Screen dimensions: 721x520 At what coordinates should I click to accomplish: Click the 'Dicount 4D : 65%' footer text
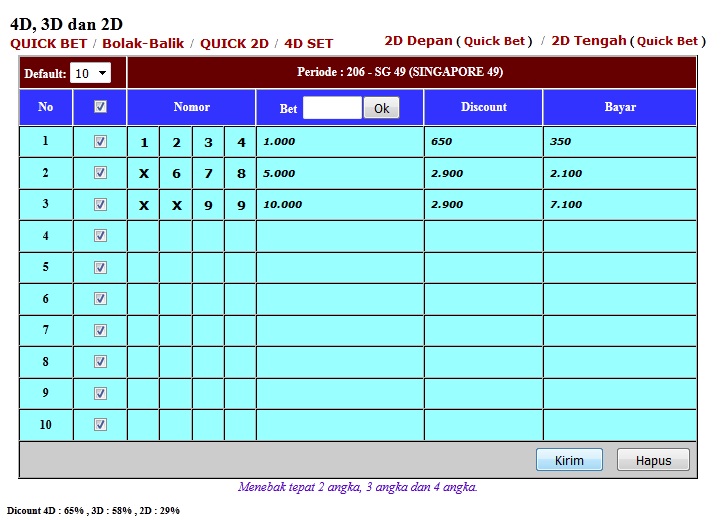click(x=93, y=510)
